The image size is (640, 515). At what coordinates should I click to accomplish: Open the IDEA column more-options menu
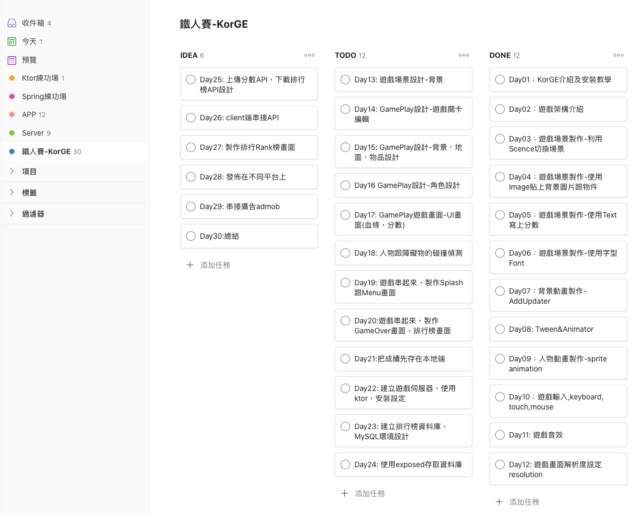pyautogui.click(x=309, y=55)
